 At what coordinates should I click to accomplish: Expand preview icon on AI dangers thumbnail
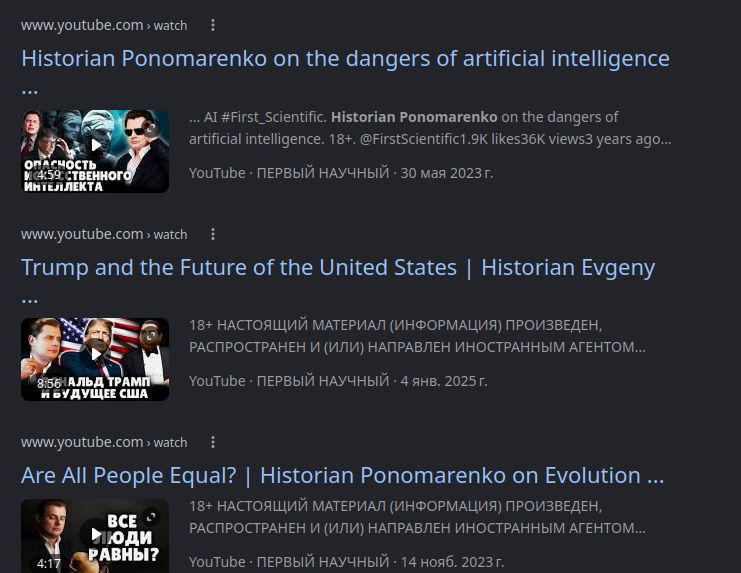(x=151, y=128)
